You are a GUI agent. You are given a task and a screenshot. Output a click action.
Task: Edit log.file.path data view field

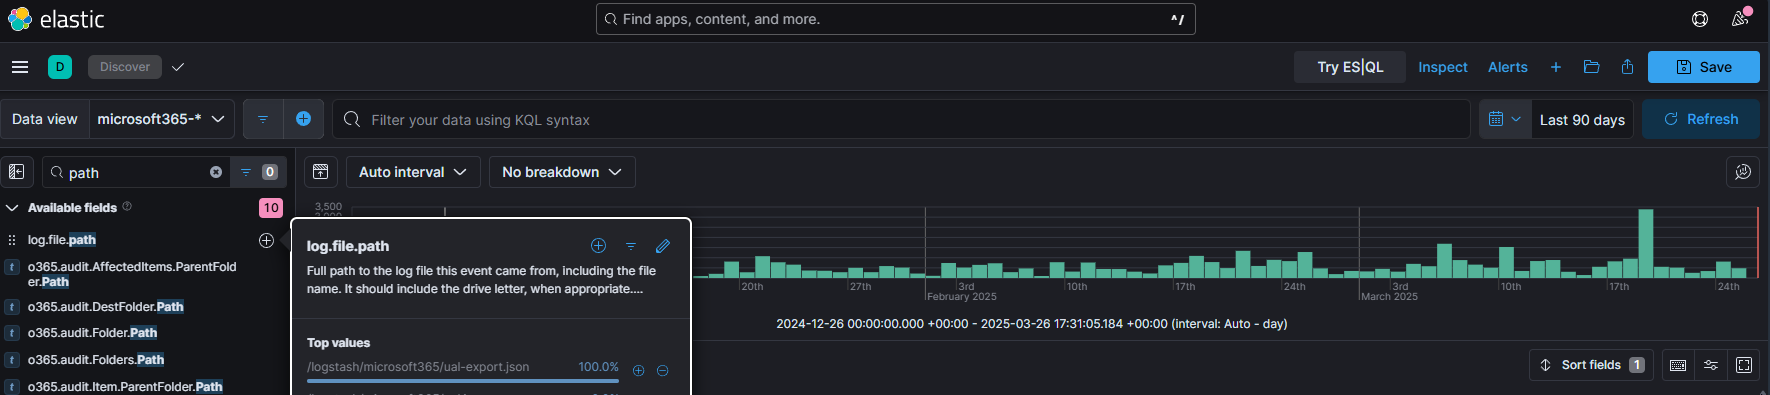coord(663,246)
